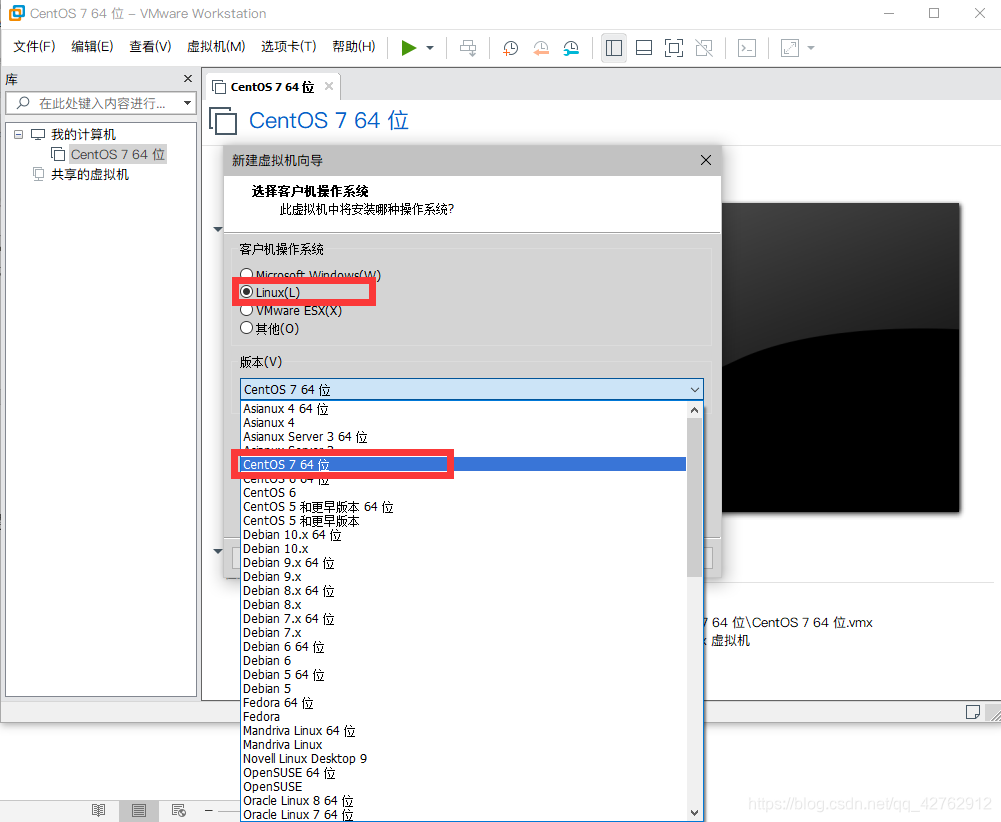Switch to the CentOS 7 64 位 tab
This screenshot has height=822, width=1001.
point(272,87)
